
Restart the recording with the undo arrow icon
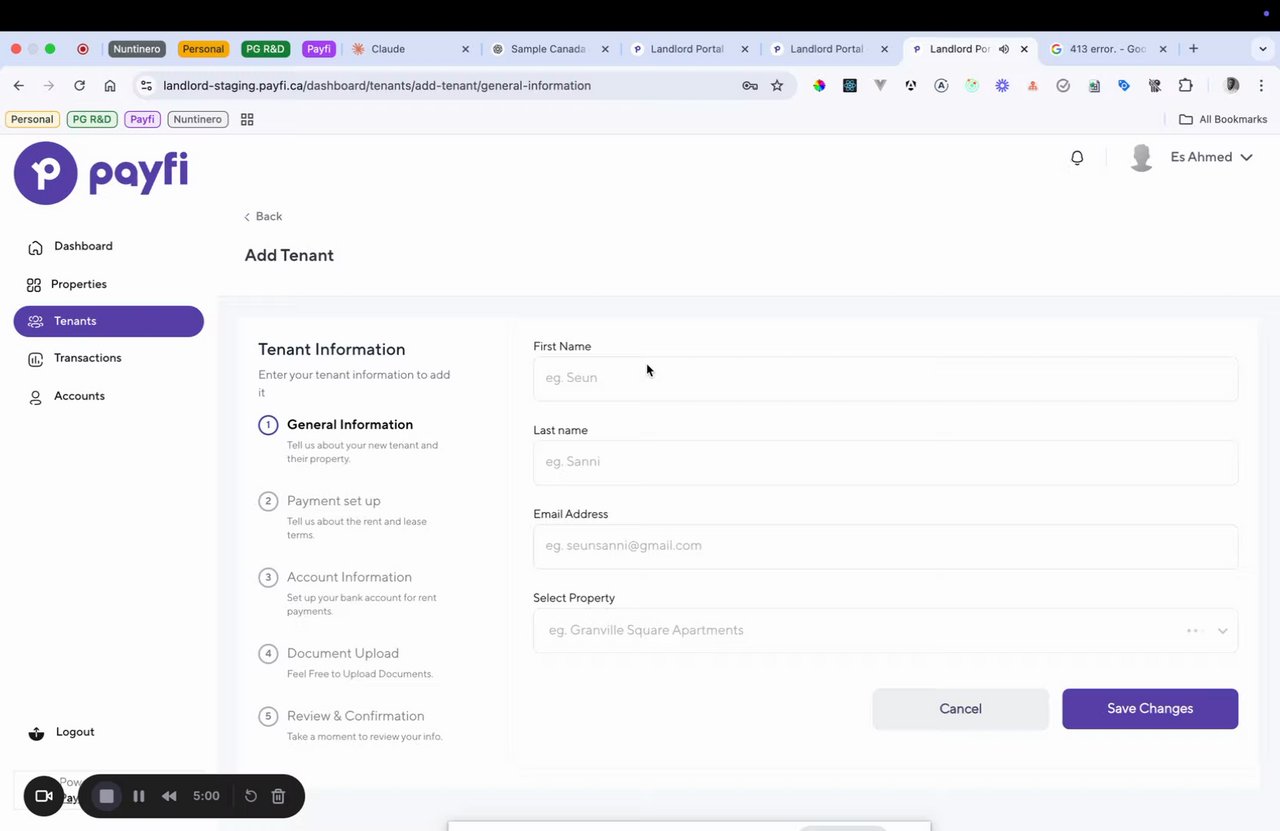(251, 796)
